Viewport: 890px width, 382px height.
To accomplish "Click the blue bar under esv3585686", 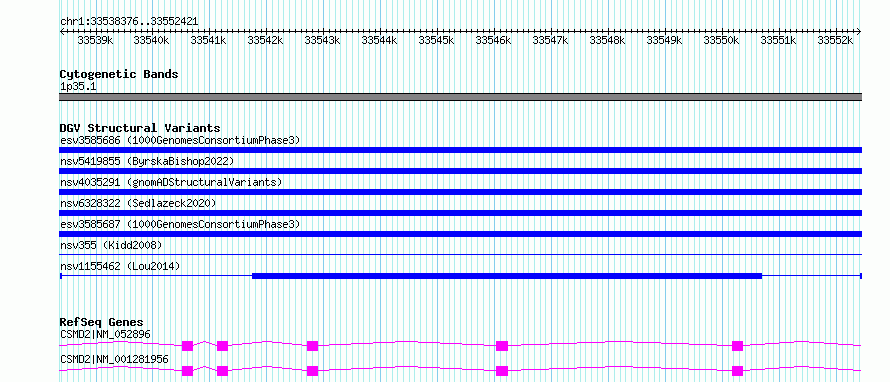I will click(461, 150).
